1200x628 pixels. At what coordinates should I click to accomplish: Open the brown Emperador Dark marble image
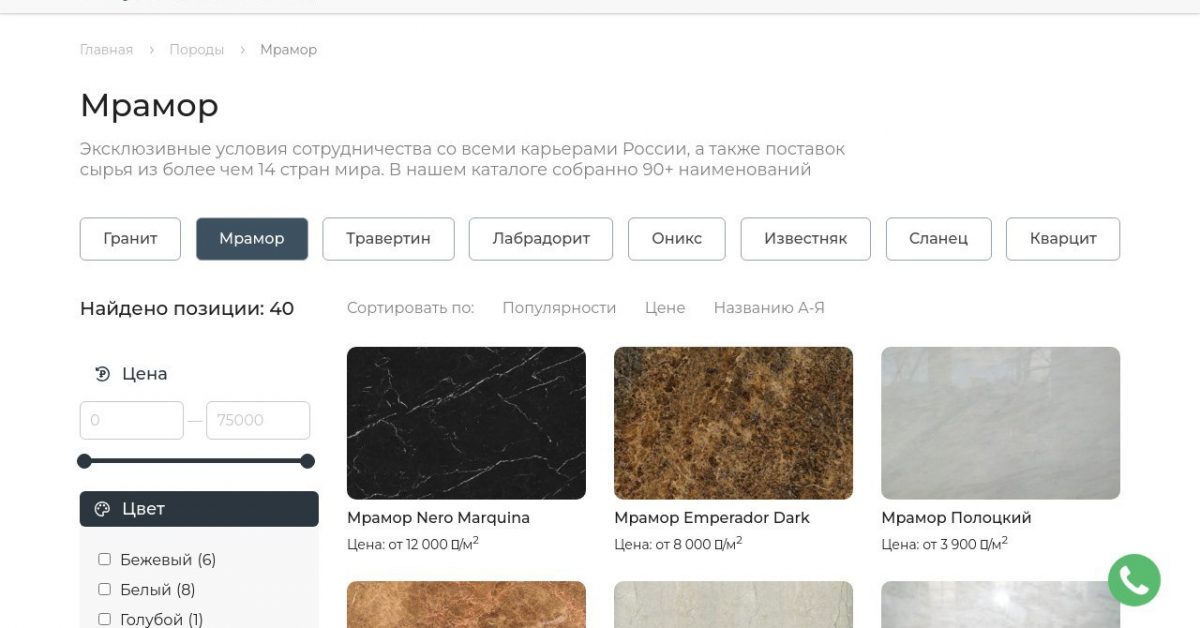click(733, 423)
